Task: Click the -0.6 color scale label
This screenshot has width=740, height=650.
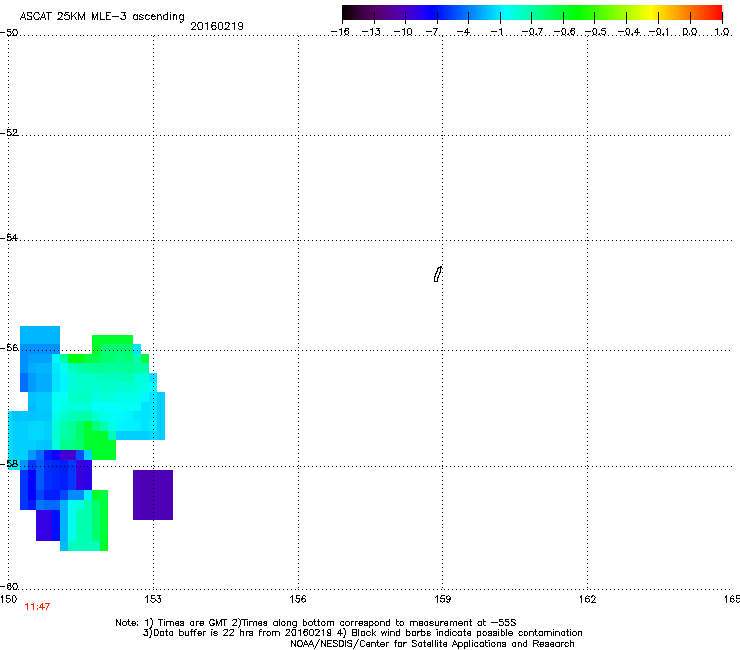Action: click(564, 32)
